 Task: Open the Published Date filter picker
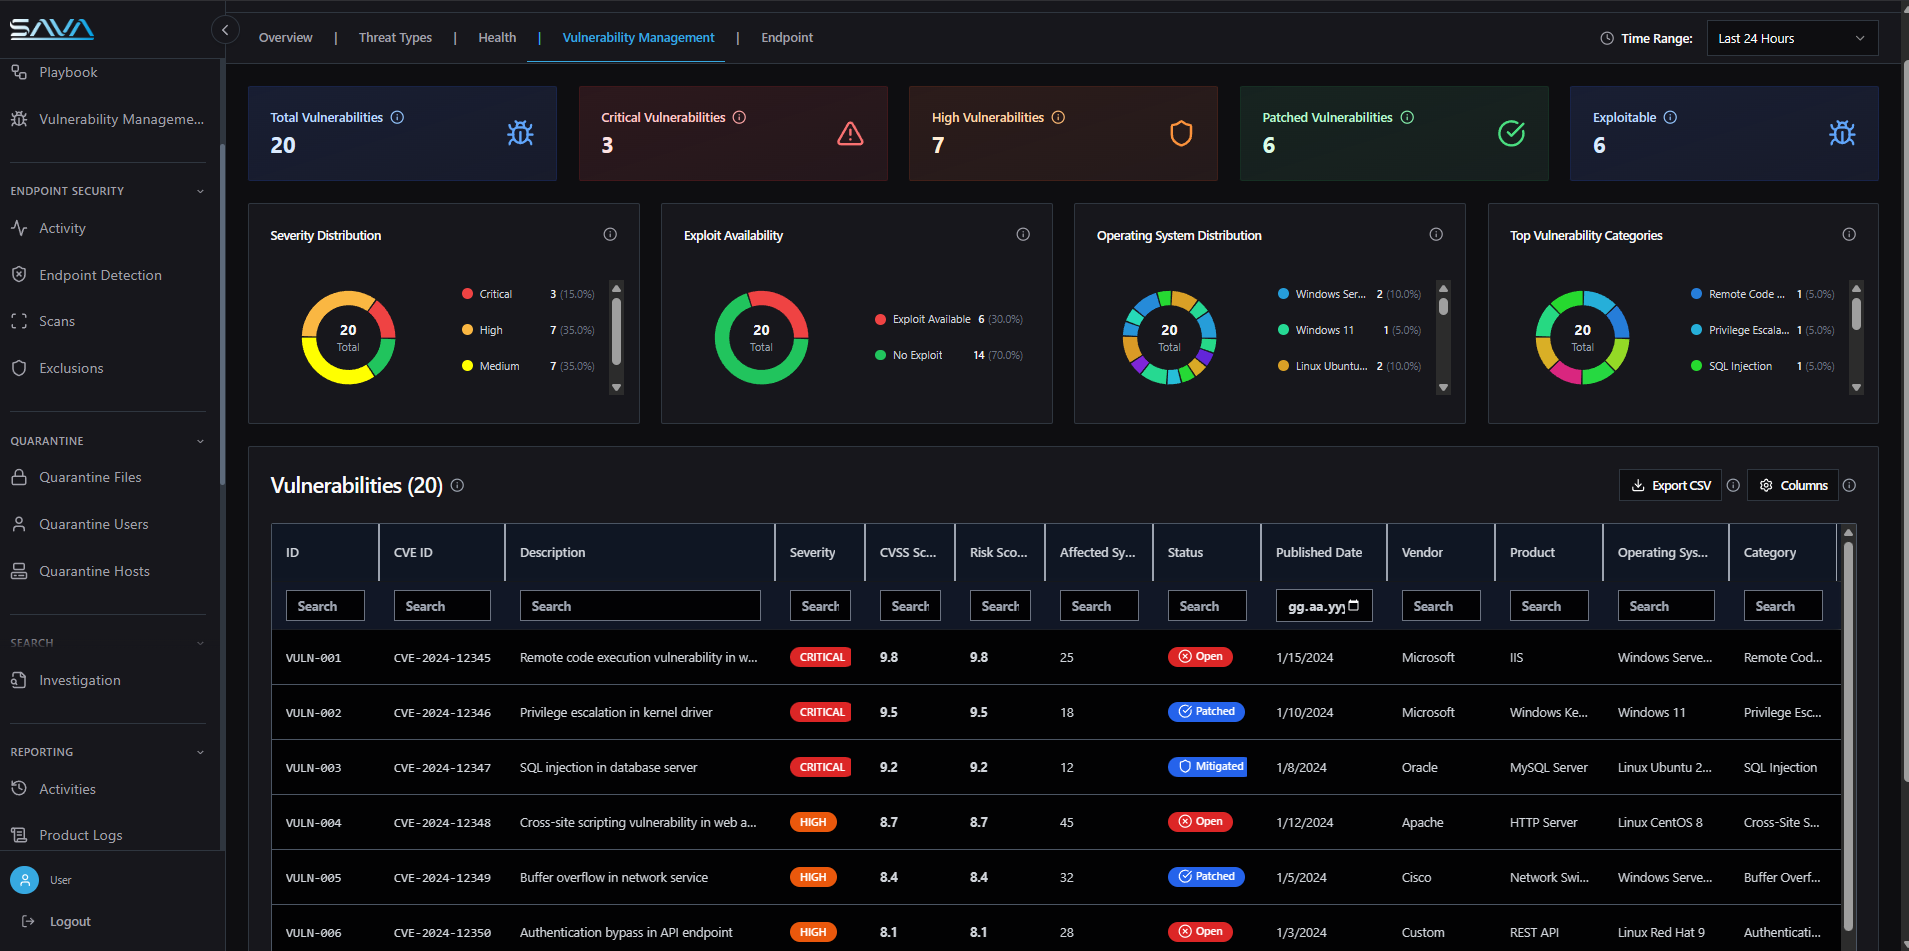(1354, 606)
